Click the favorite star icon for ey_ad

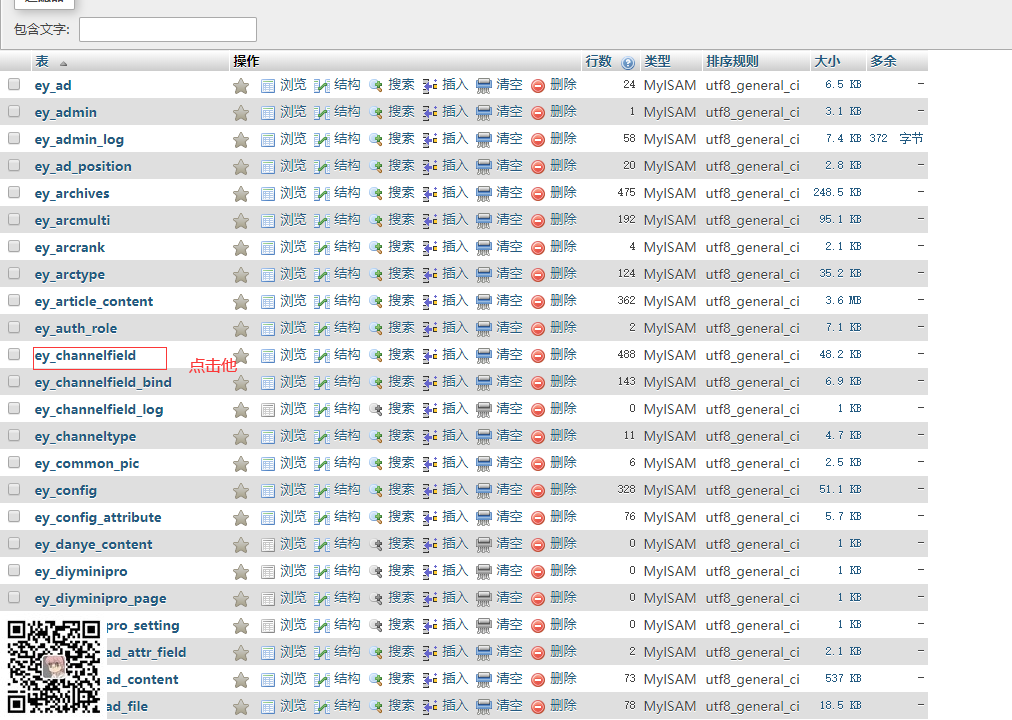[240, 86]
